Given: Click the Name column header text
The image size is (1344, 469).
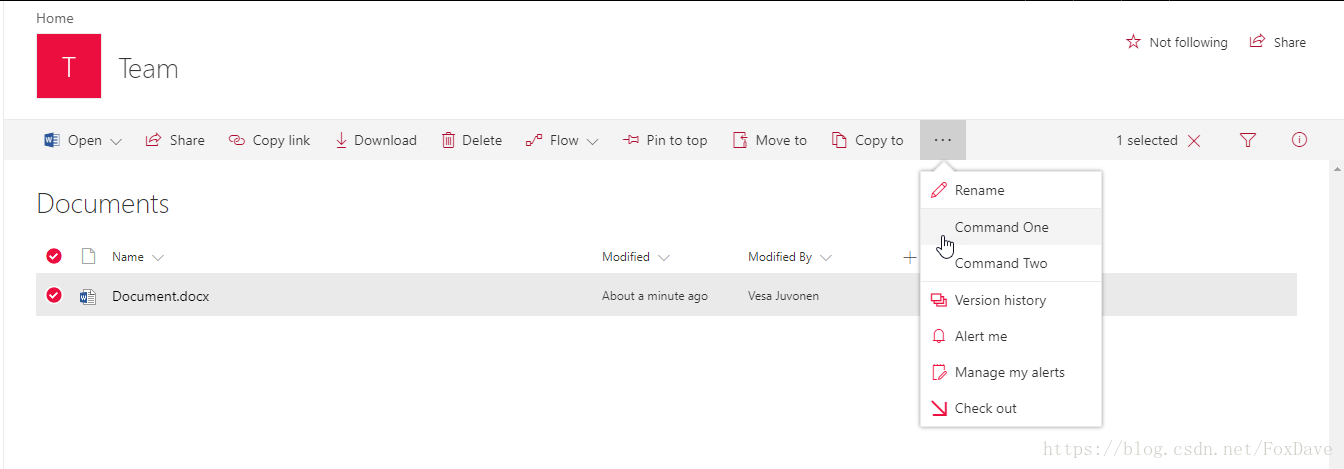Looking at the screenshot, I should tap(128, 257).
